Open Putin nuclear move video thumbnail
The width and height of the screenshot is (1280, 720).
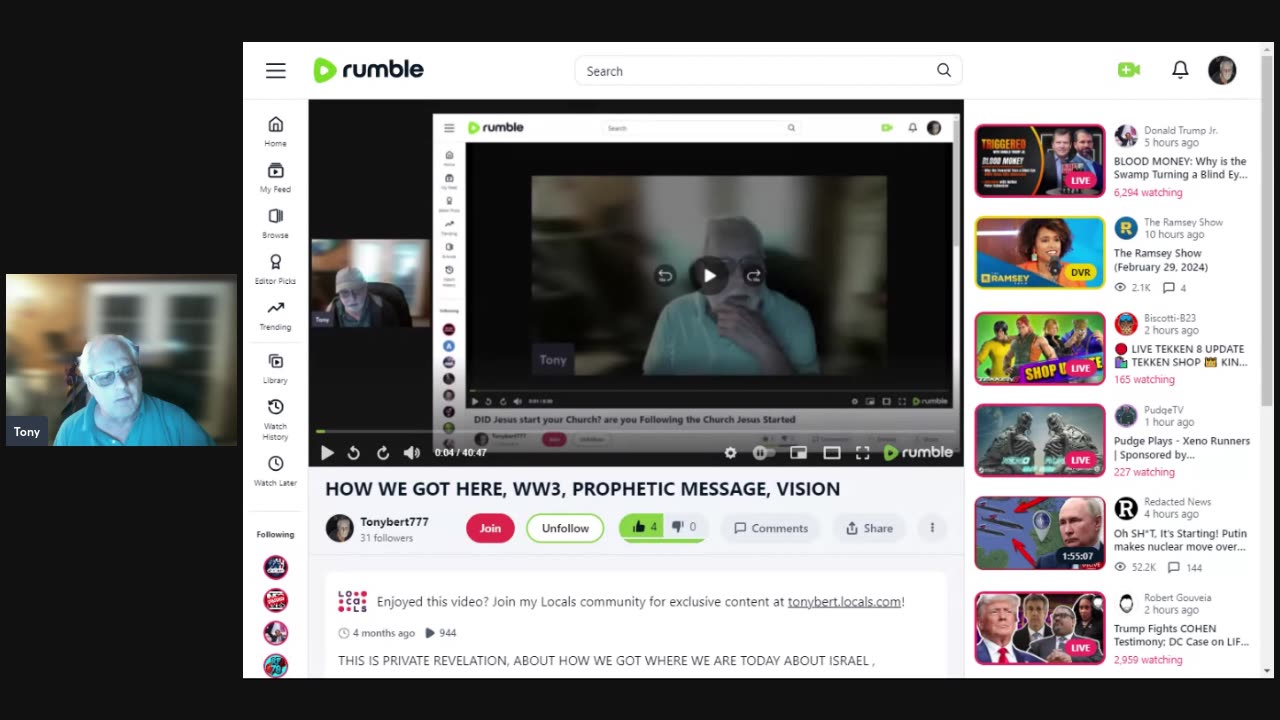(x=1040, y=533)
